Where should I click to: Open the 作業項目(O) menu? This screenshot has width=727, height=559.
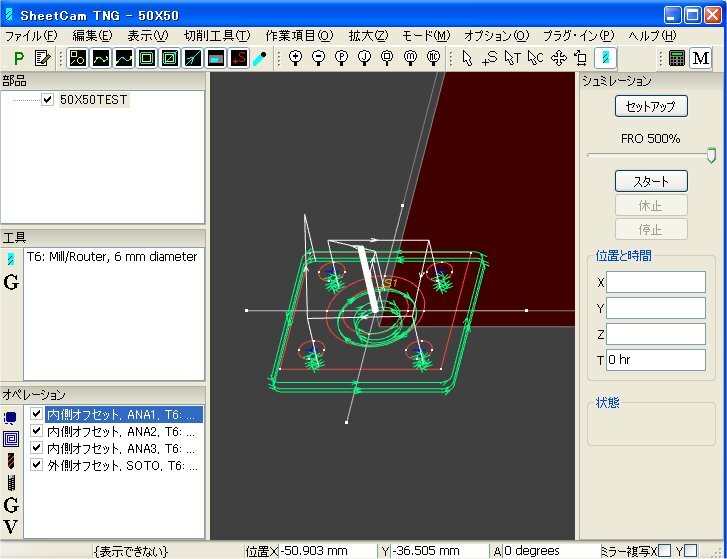click(x=299, y=36)
